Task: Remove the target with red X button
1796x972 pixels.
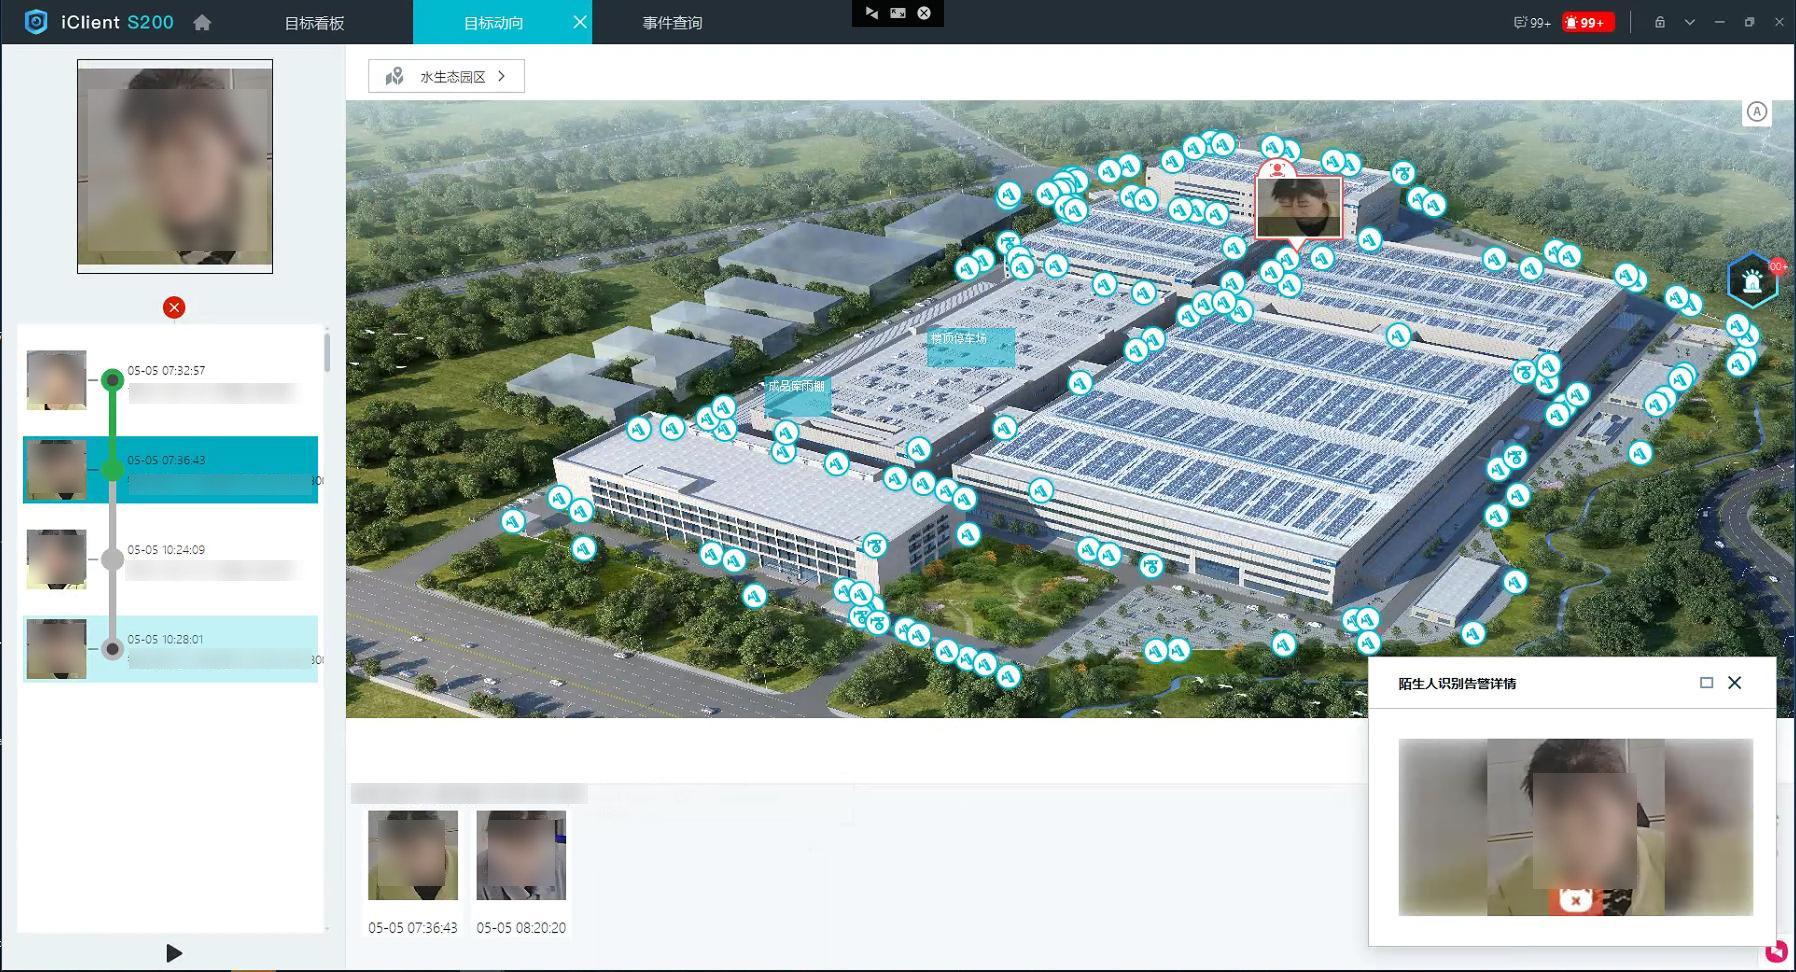Action: 174,307
